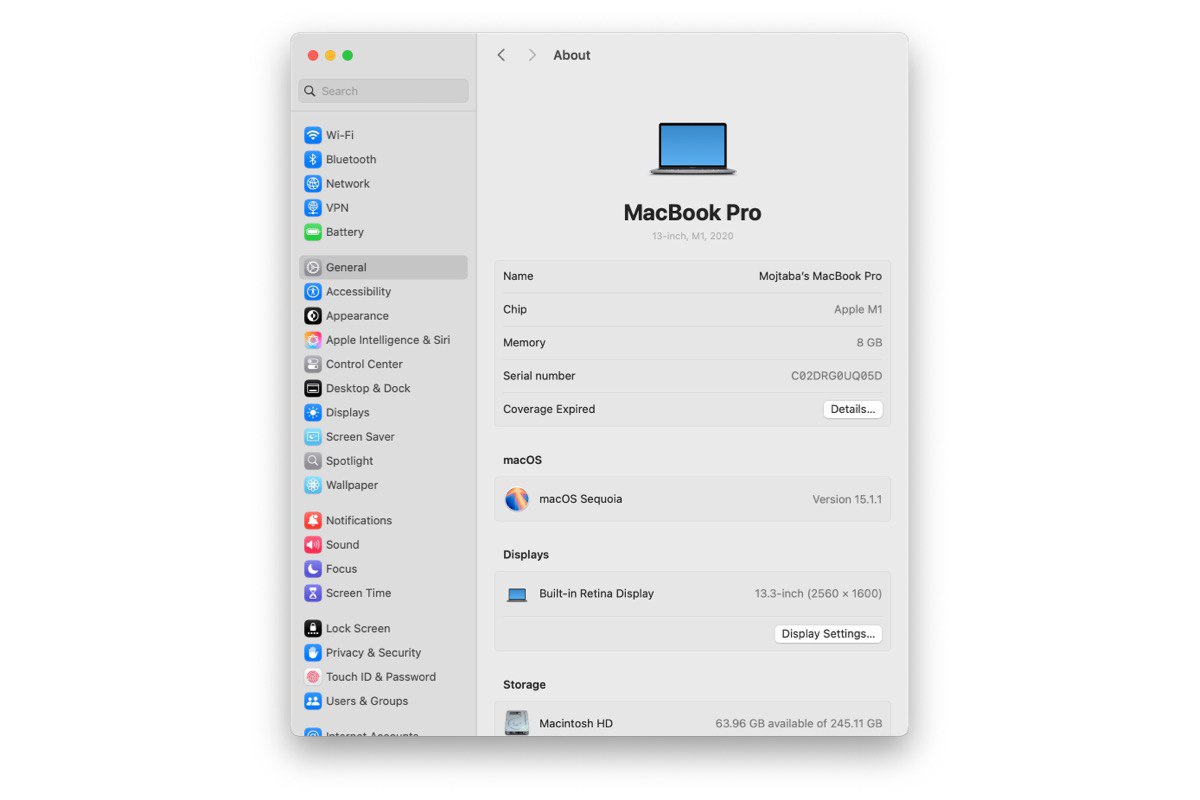Click the Wi-Fi icon in sidebar
The width and height of the screenshot is (1200, 800).
point(313,135)
